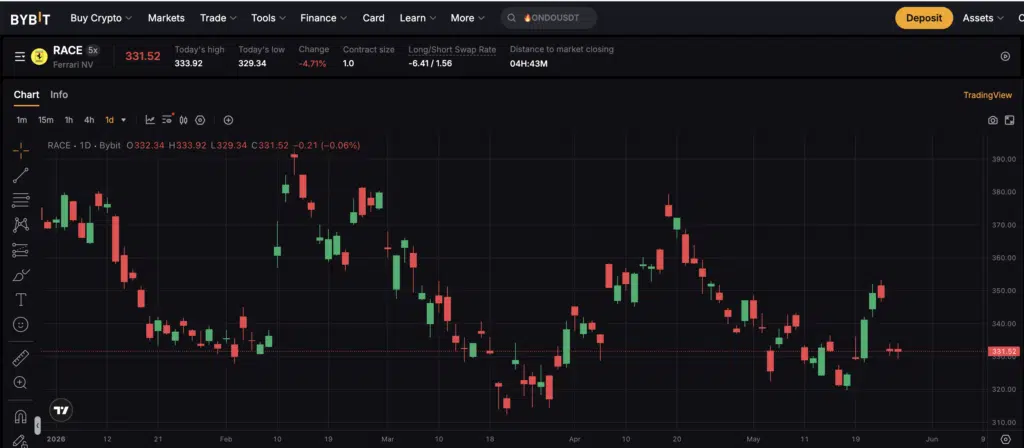Click the TradingView link

click(x=987, y=95)
